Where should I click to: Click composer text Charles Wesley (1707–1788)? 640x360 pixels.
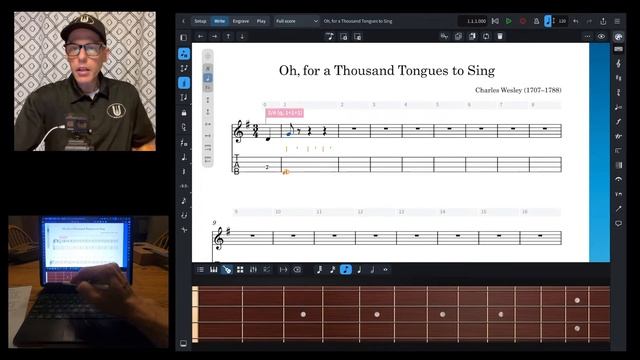click(518, 90)
